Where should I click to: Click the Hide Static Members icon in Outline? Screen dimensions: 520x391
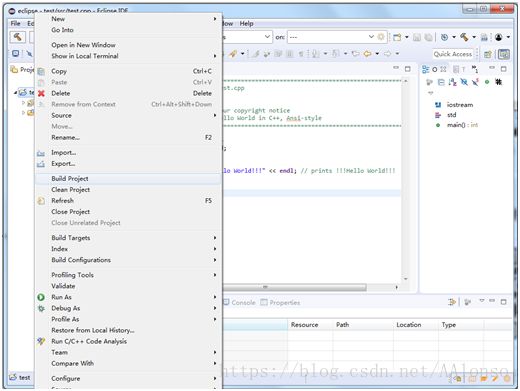tap(475, 82)
